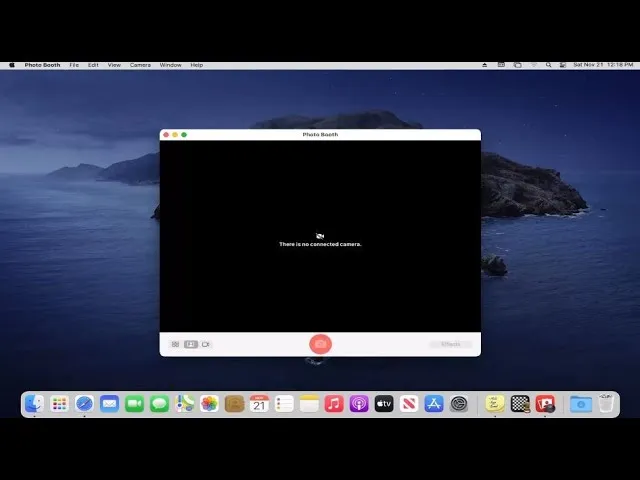Open the File menu
The width and height of the screenshot is (640, 480).
click(x=74, y=65)
